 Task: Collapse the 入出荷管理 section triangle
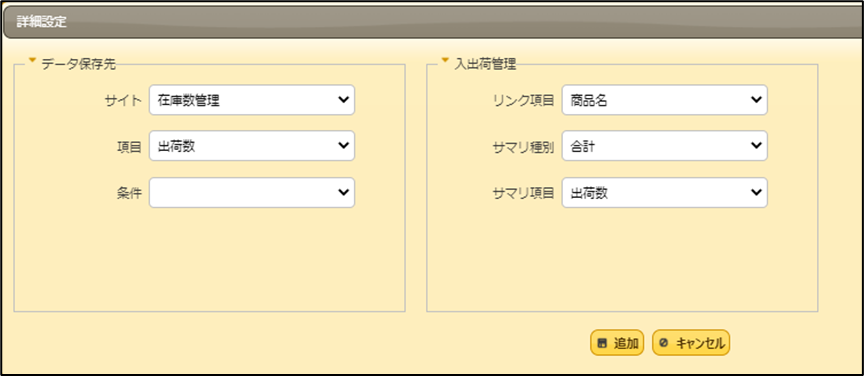[x=445, y=60]
